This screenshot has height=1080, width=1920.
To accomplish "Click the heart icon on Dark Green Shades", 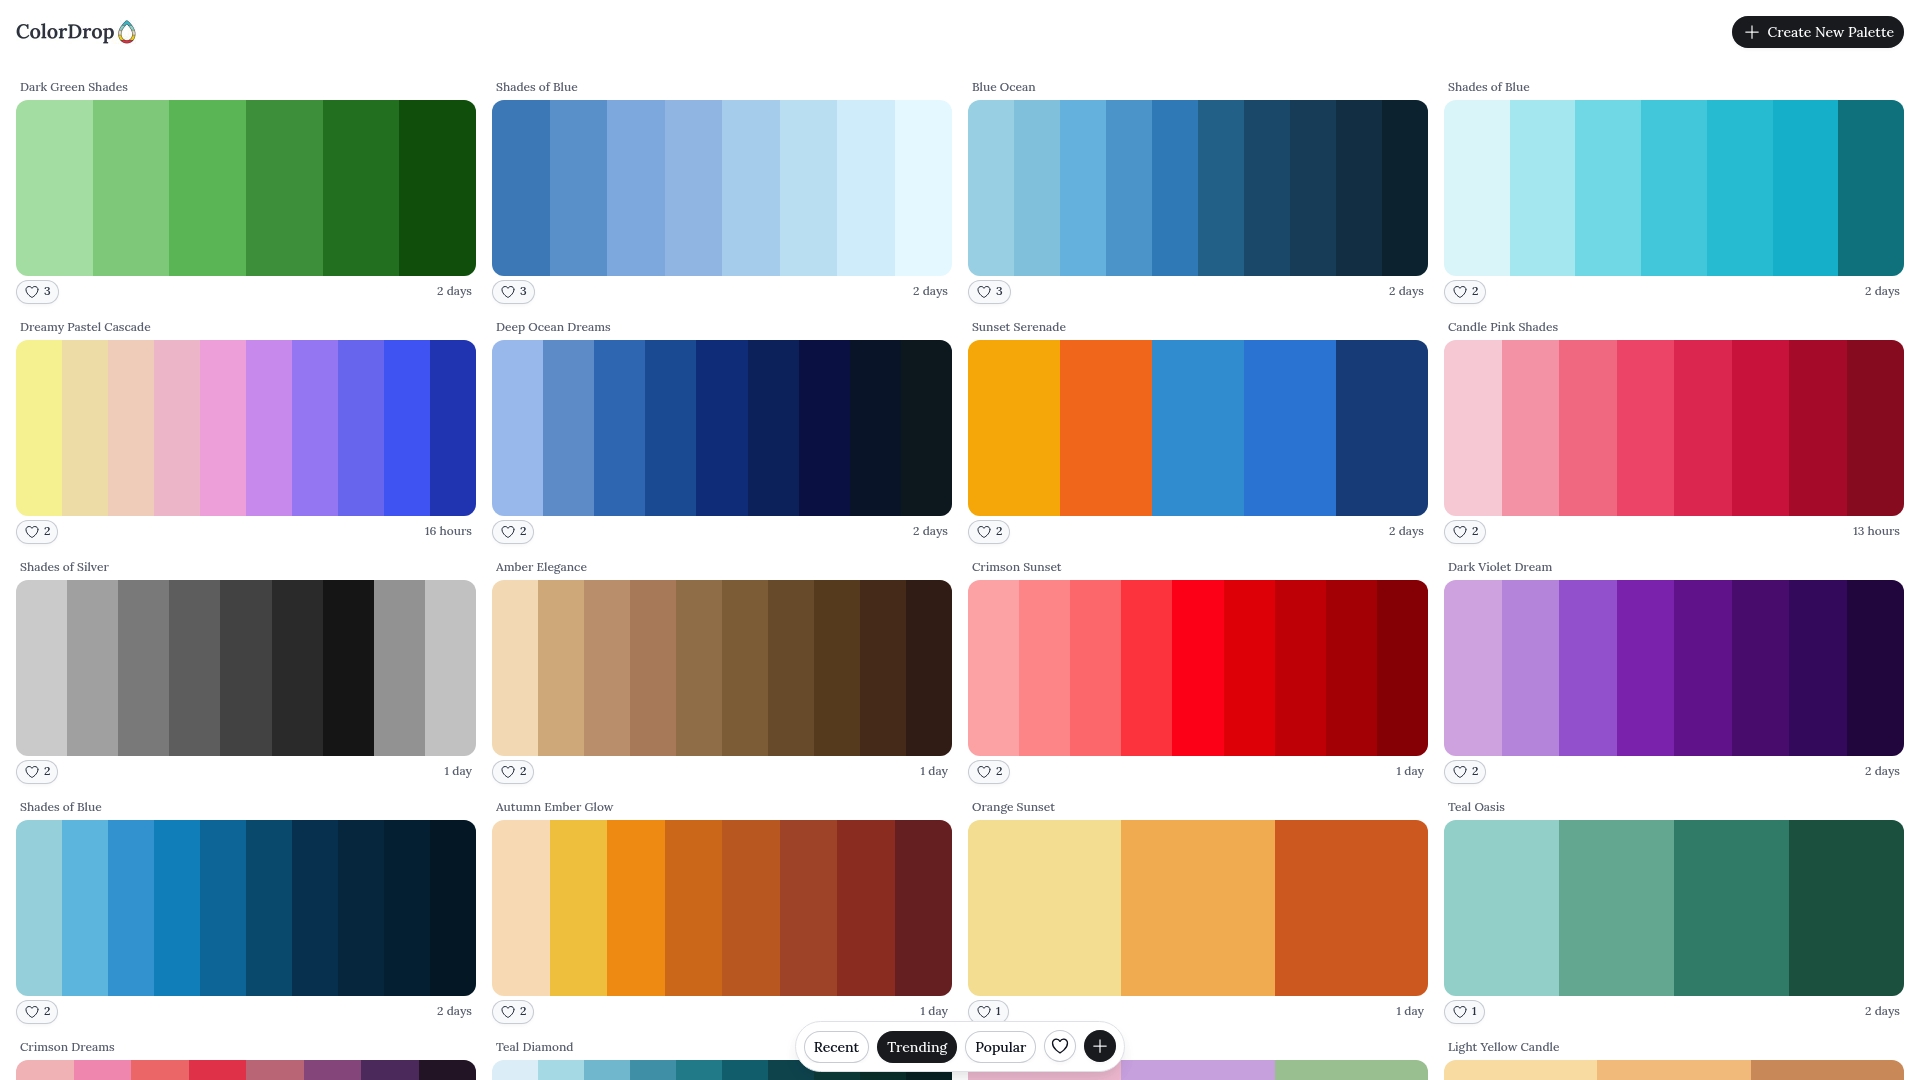I will (x=32, y=291).
